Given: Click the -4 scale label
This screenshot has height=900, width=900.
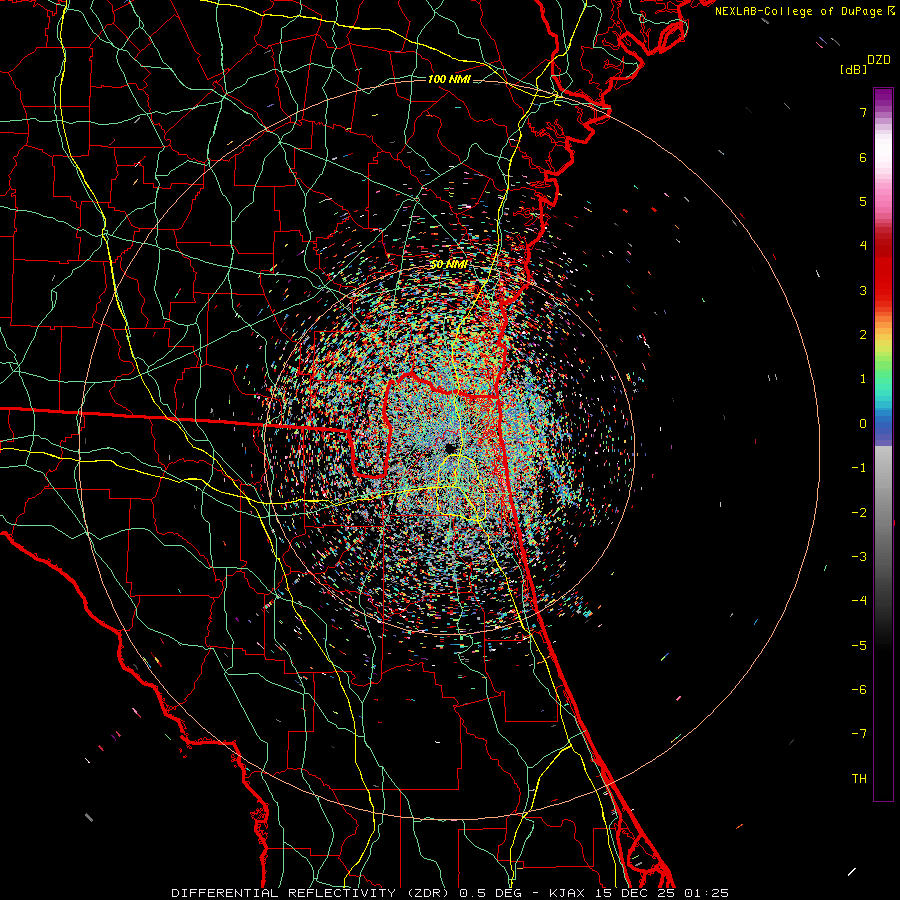Looking at the screenshot, I should (859, 601).
